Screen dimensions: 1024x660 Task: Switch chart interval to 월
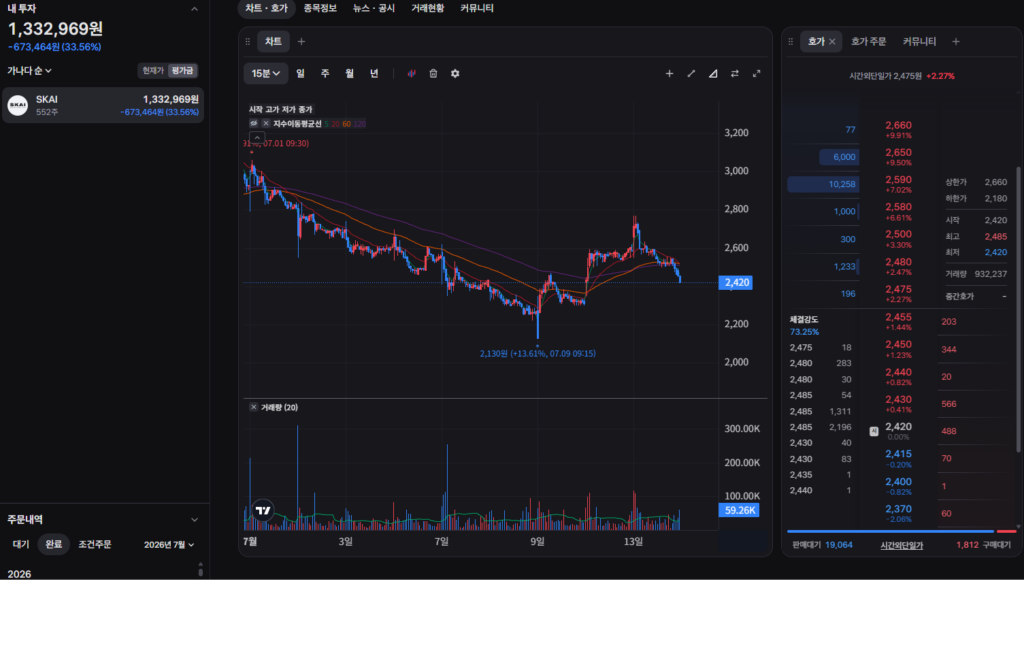(349, 74)
